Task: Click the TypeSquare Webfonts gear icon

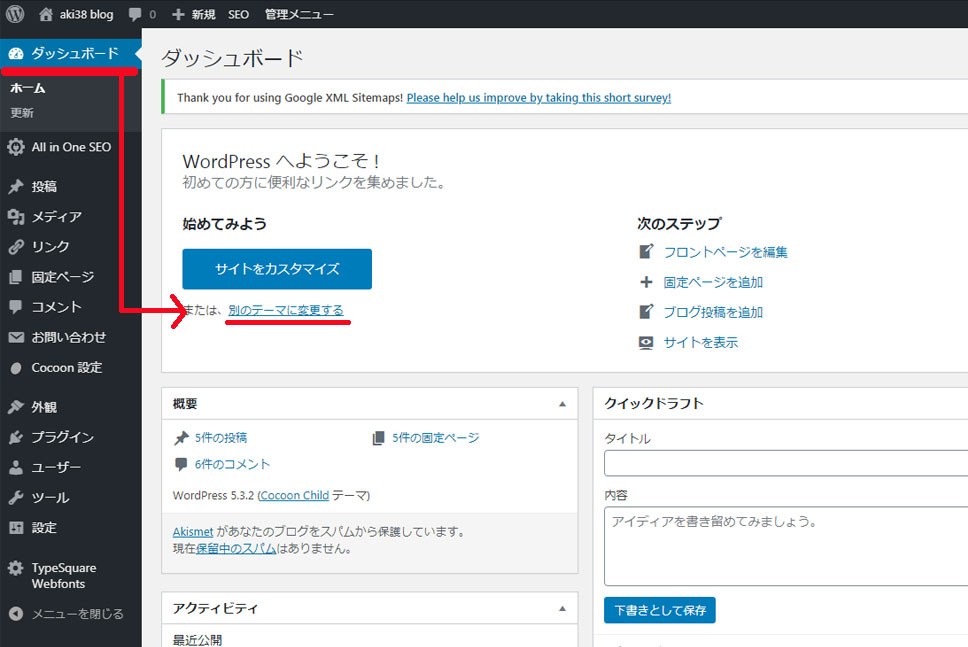Action: click(x=16, y=568)
